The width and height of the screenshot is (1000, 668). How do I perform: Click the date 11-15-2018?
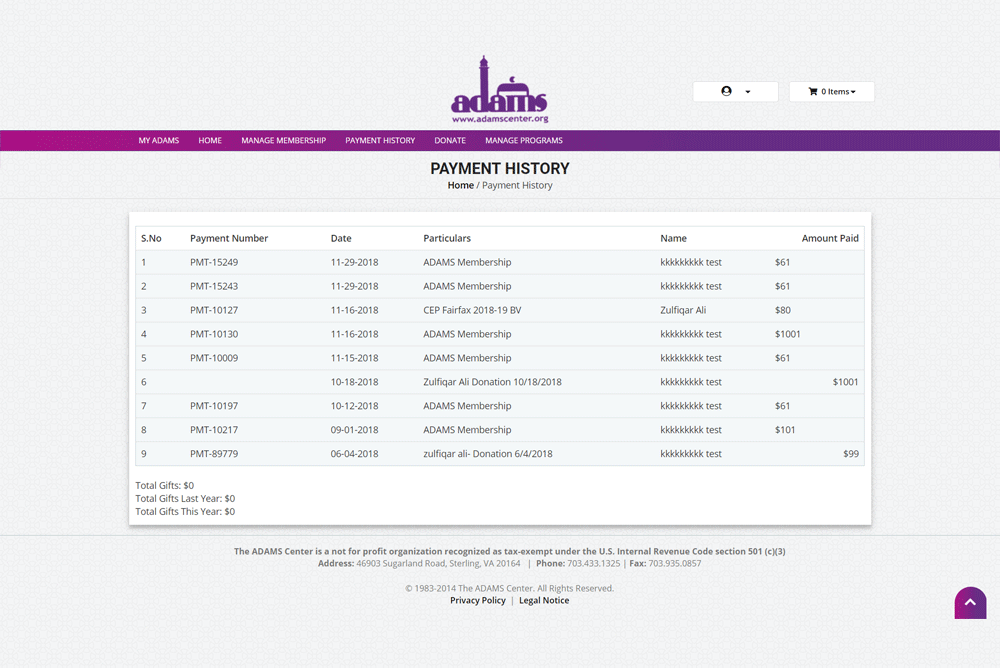pyautogui.click(x=355, y=358)
